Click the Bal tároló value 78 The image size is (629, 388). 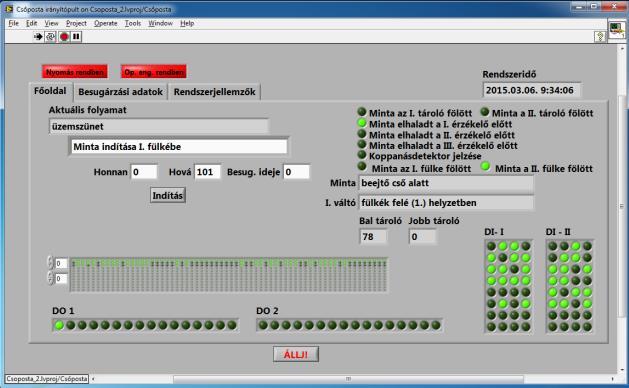pos(373,237)
